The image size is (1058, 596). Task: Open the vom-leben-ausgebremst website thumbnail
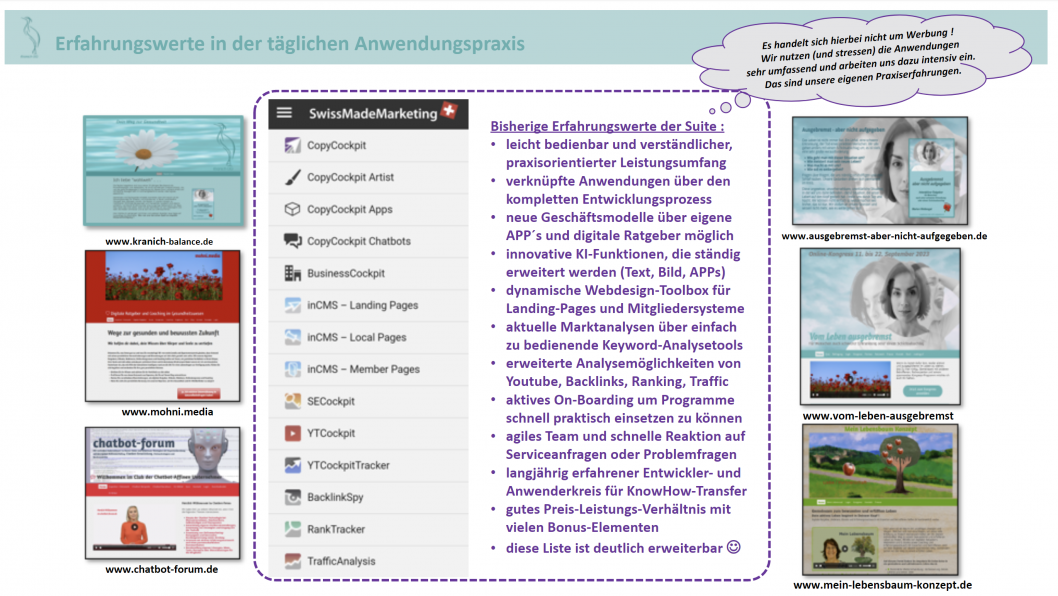point(880,327)
